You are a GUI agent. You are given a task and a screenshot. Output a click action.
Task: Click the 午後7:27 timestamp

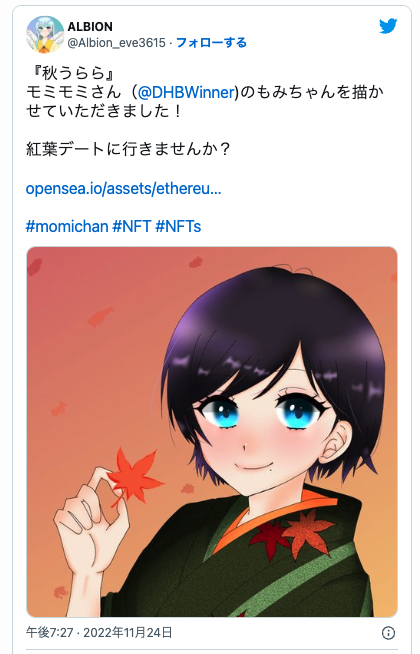50,633
